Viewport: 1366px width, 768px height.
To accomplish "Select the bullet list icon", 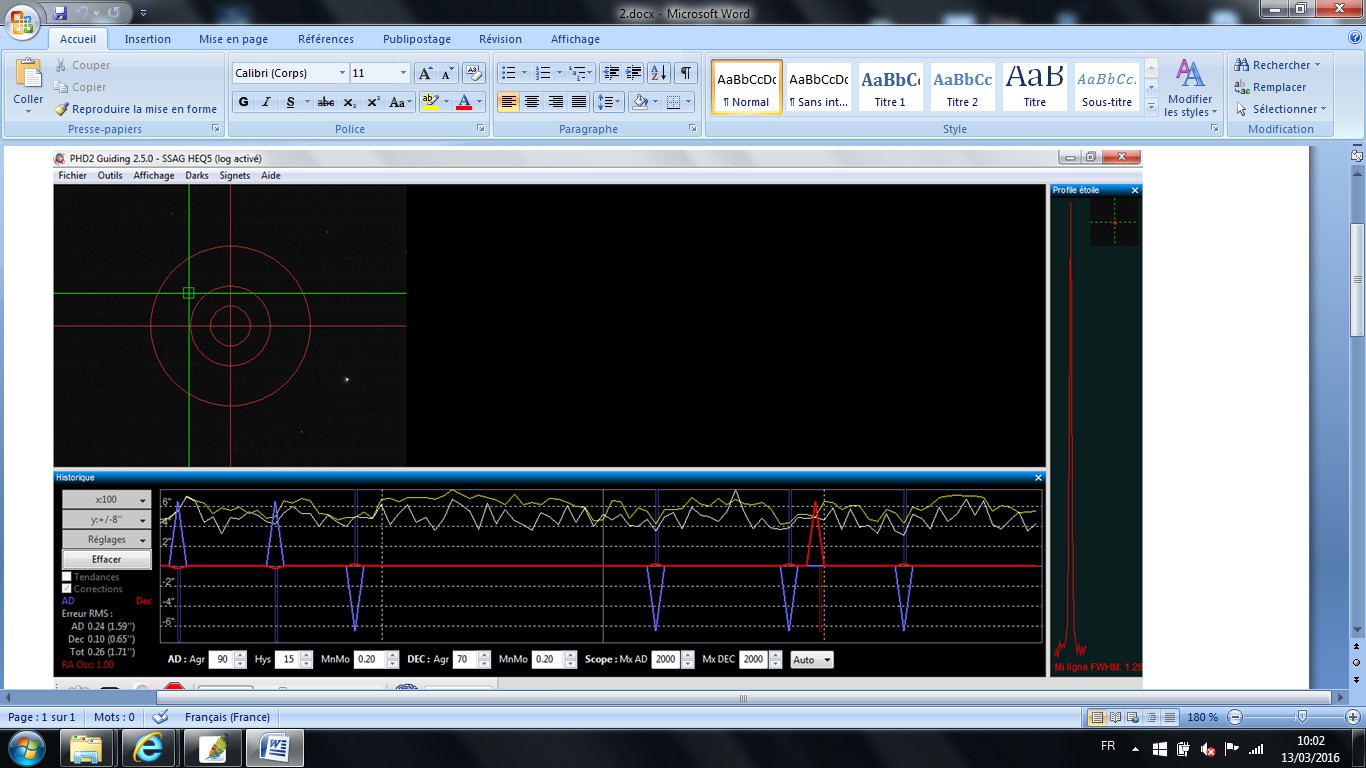I will [x=508, y=73].
